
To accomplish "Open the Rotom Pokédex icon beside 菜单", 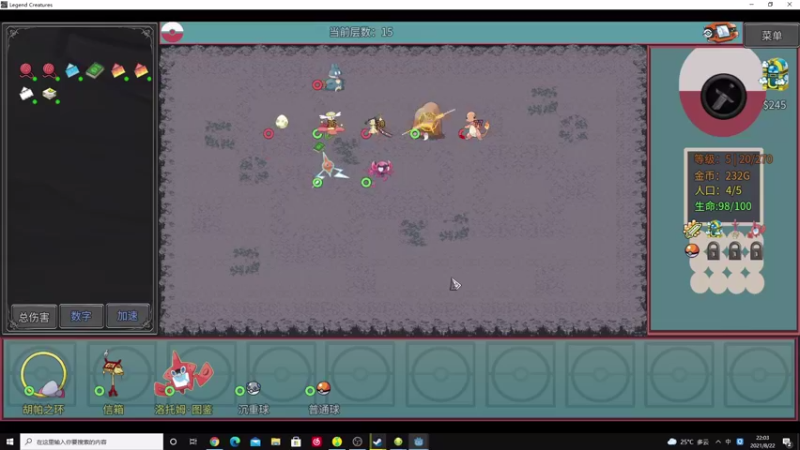I will click(x=720, y=33).
